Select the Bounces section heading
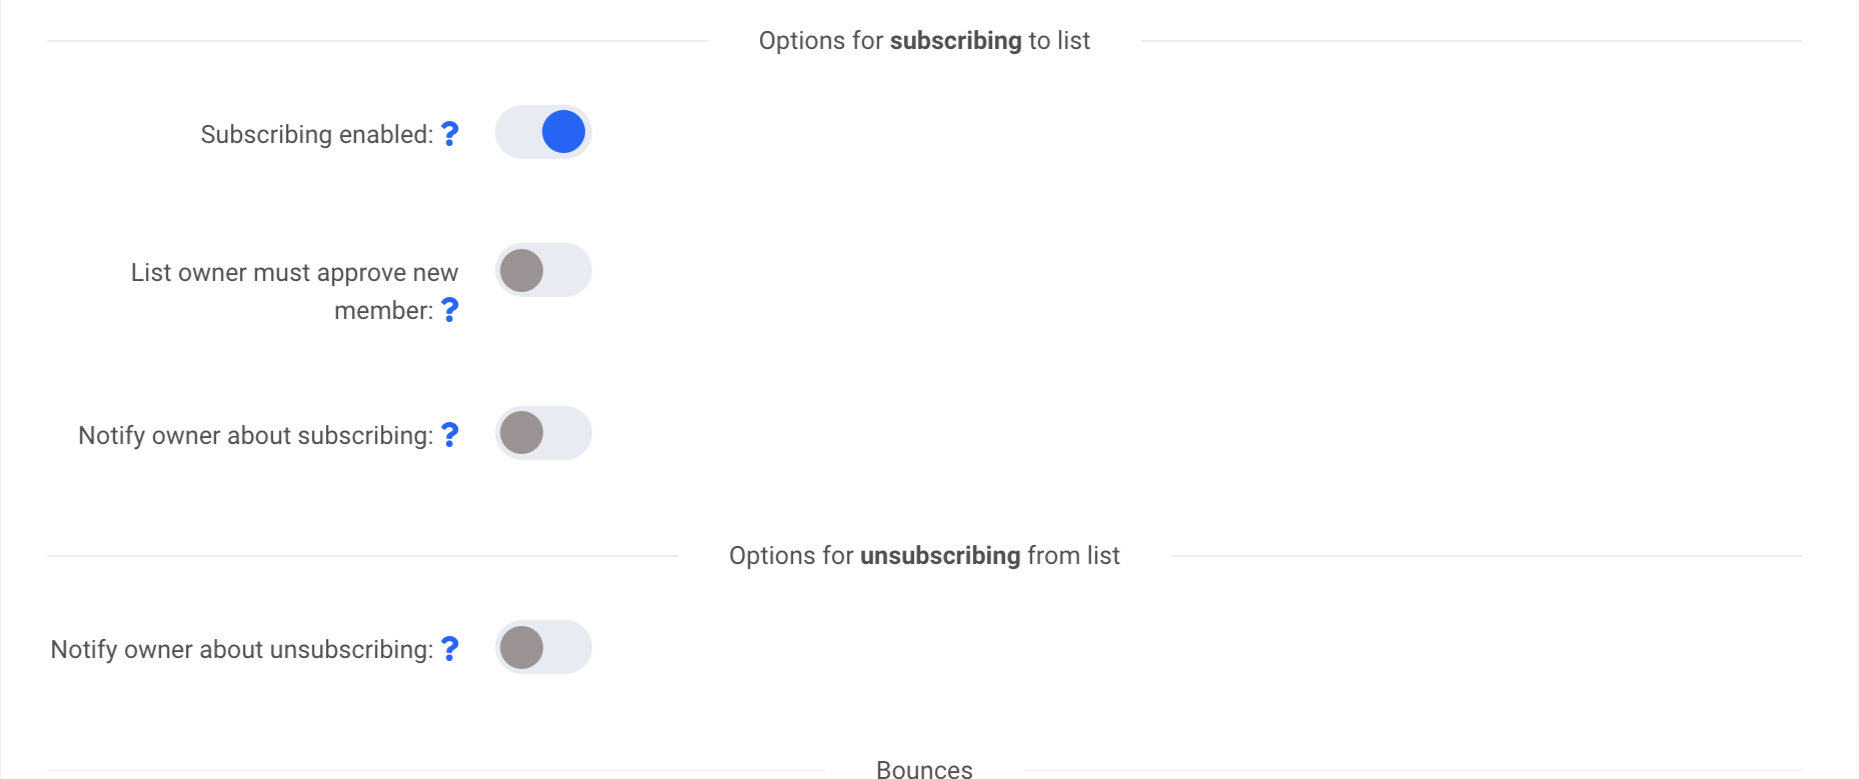The width and height of the screenshot is (1859, 779). [x=924, y=769]
